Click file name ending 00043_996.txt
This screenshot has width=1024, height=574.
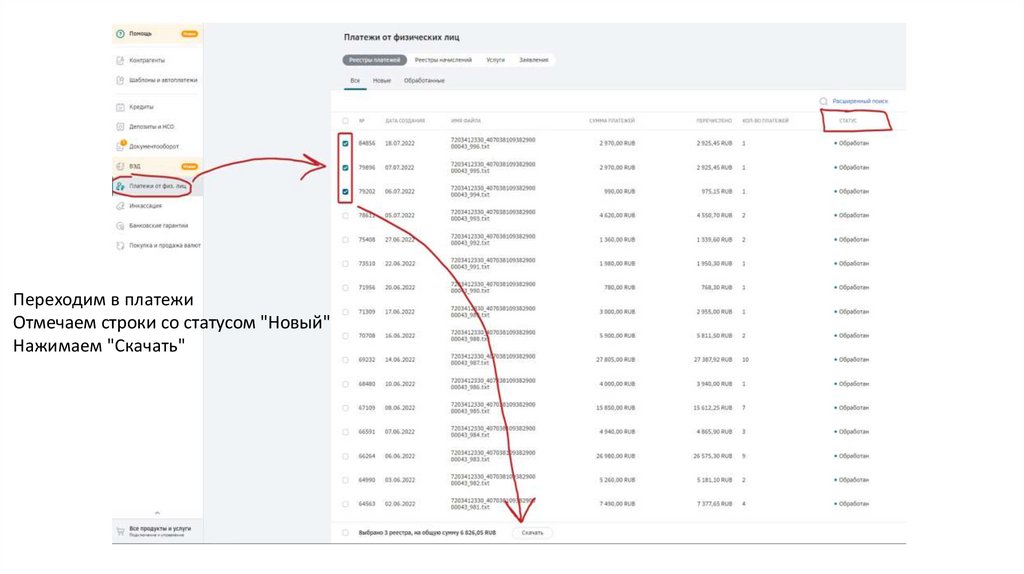coord(492,144)
